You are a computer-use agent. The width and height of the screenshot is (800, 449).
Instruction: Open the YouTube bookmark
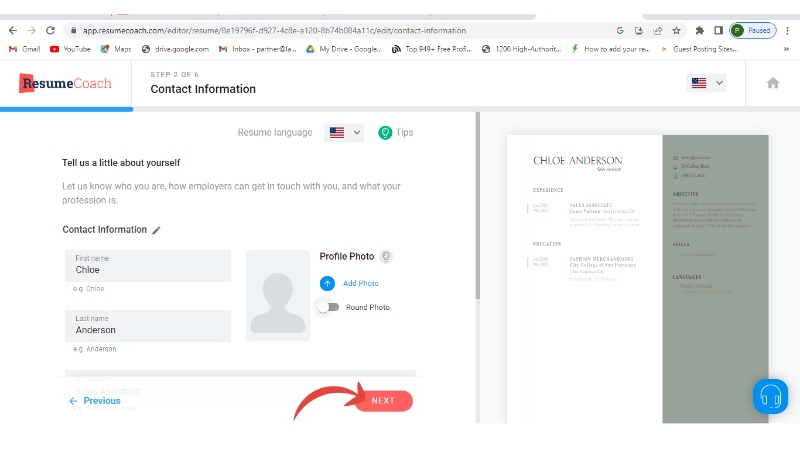click(x=70, y=48)
